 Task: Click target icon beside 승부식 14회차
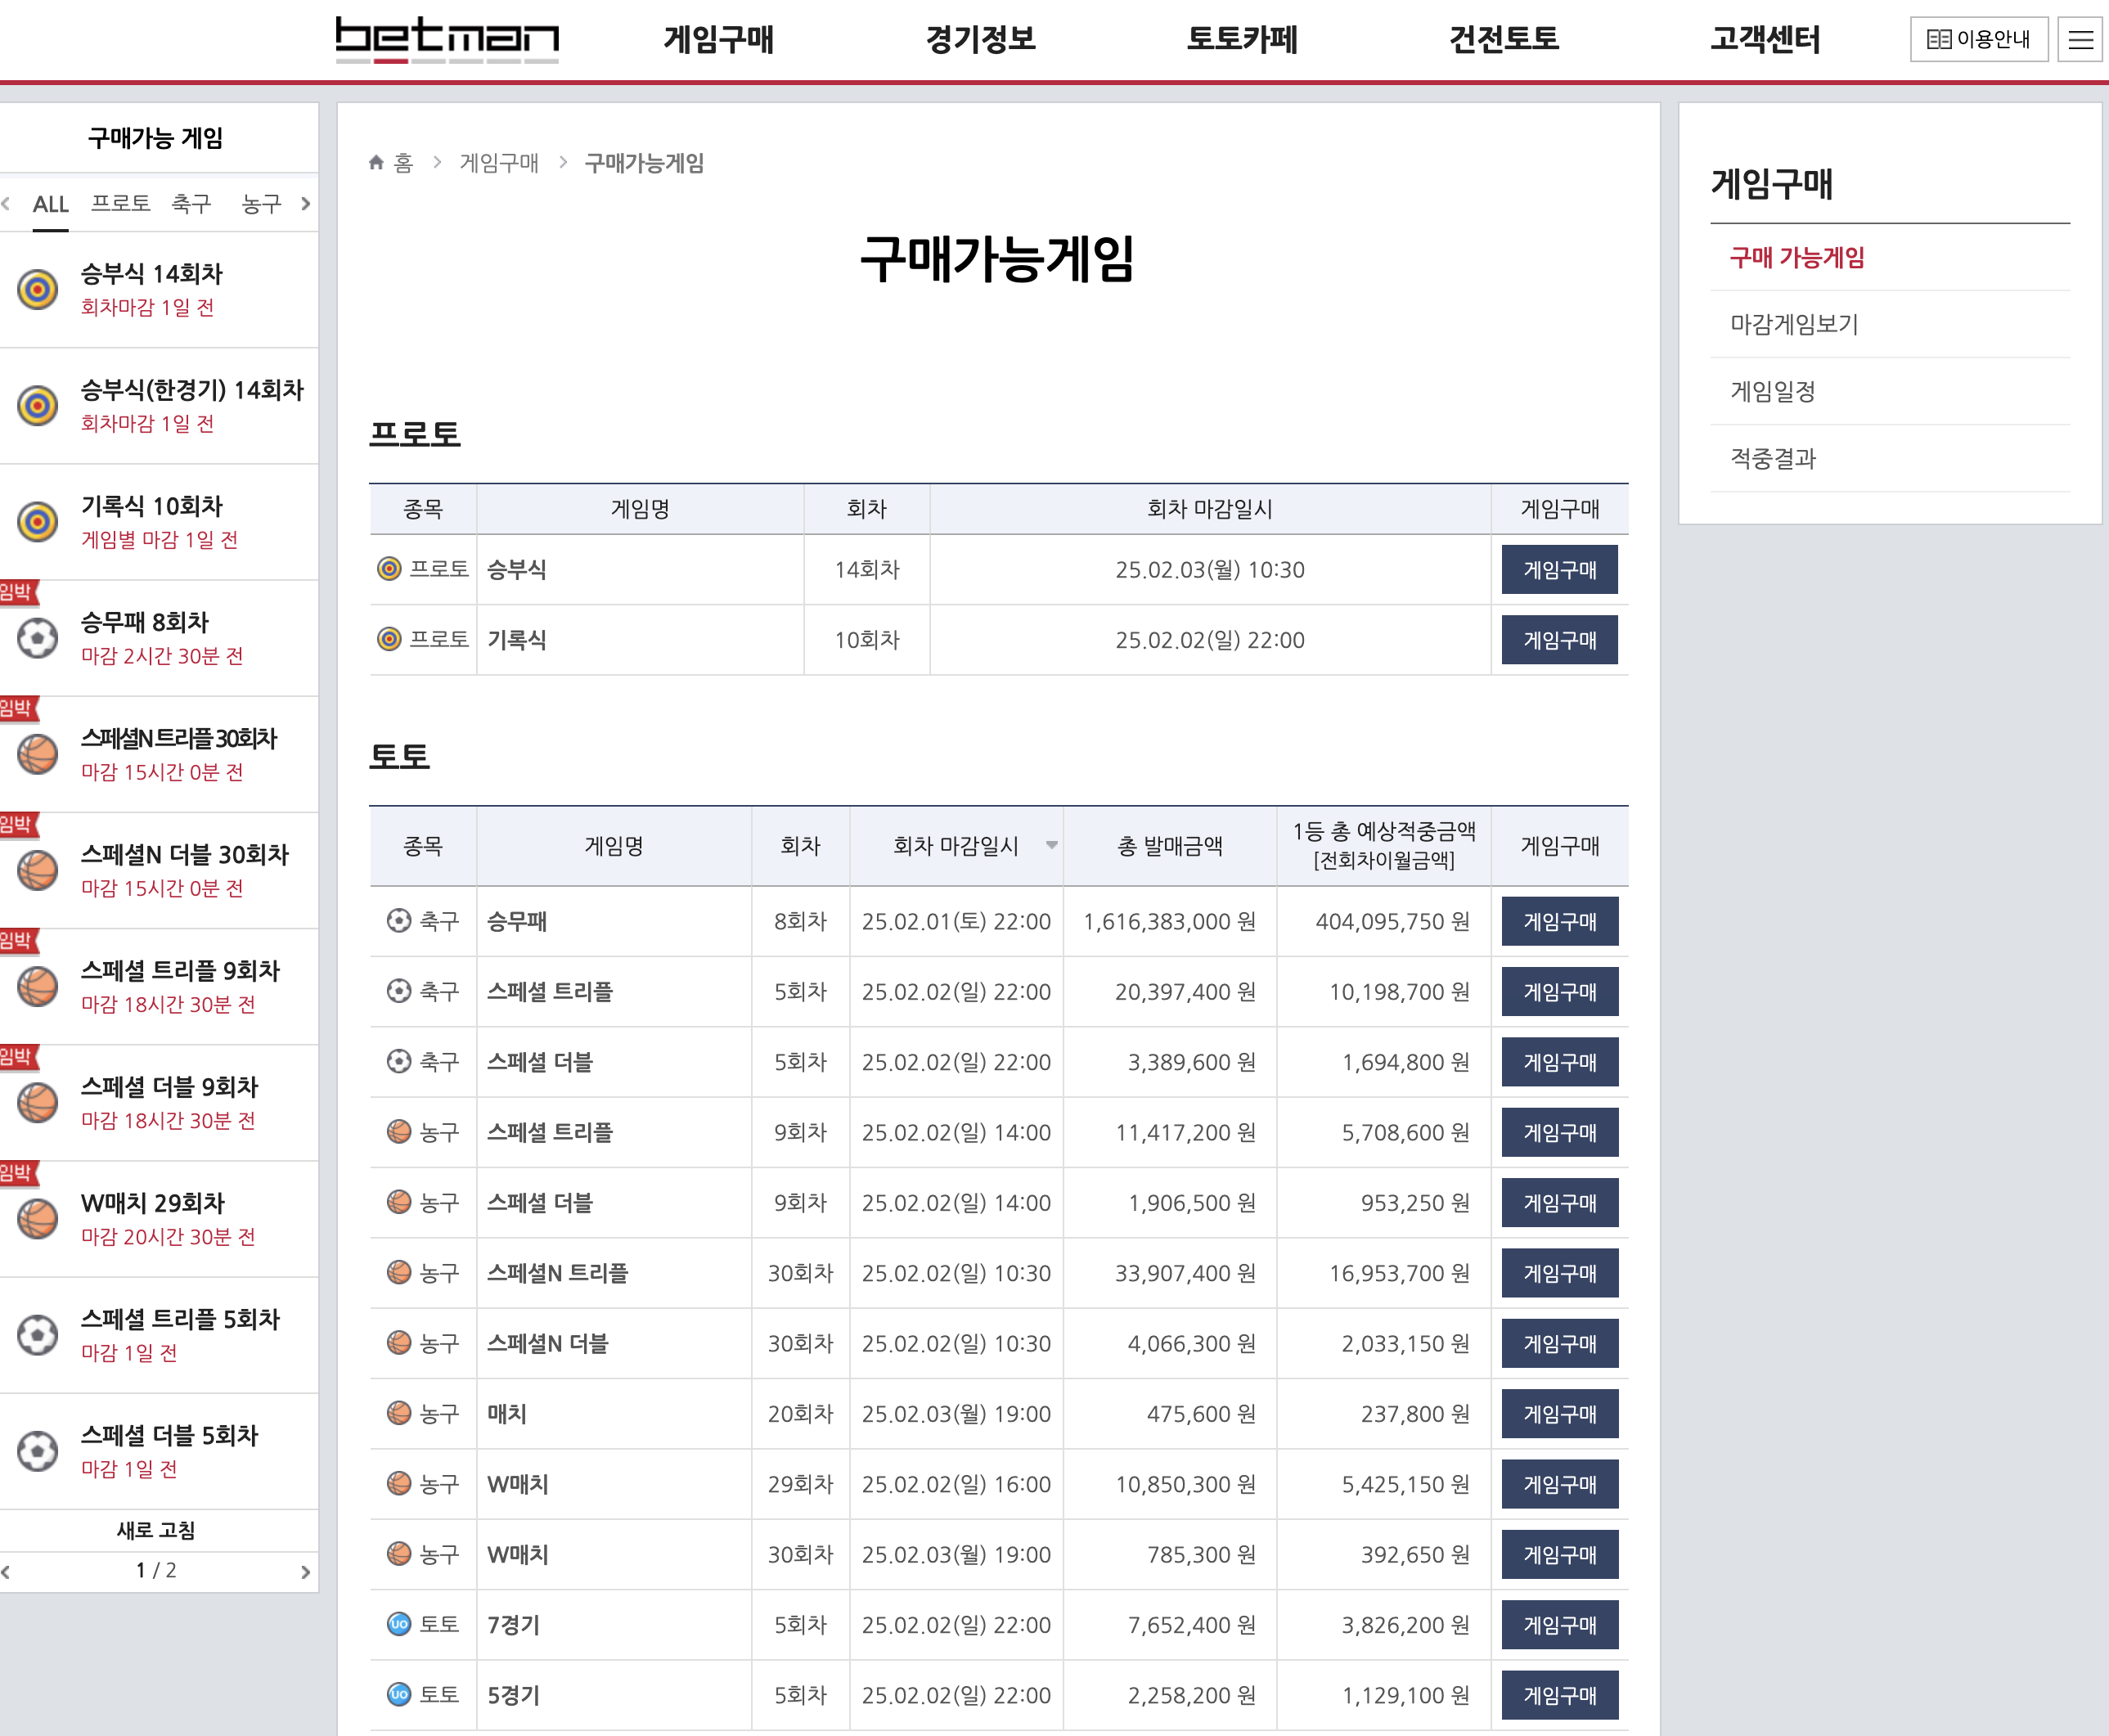(38, 290)
